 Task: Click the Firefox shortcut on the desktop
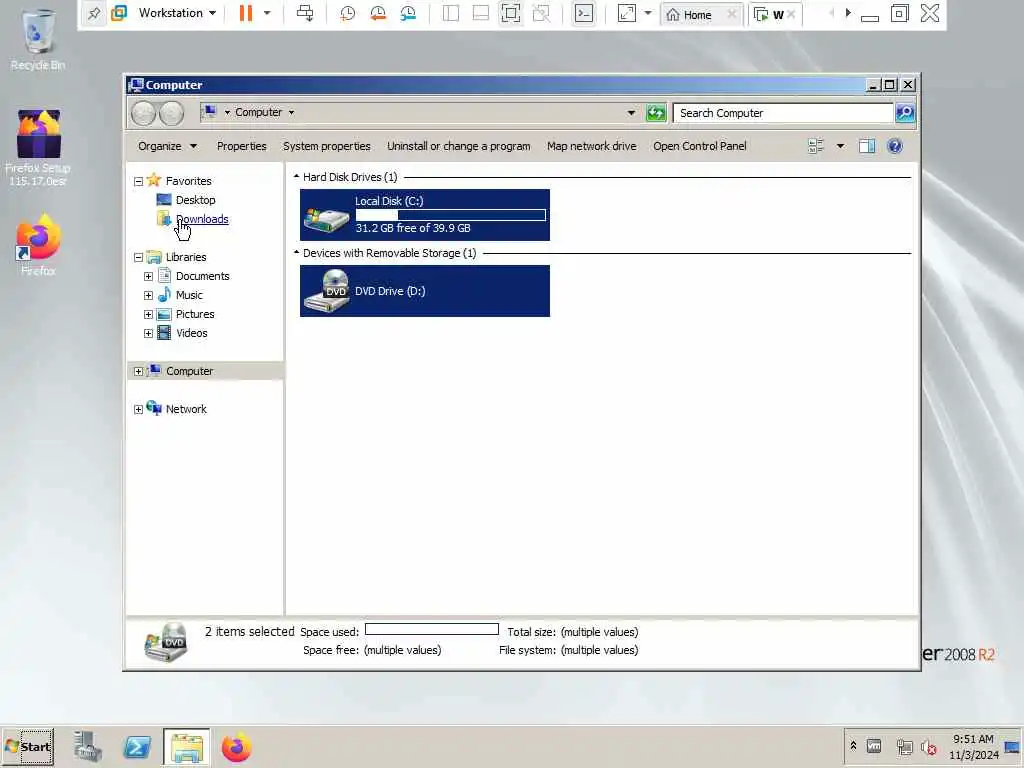pos(38,245)
